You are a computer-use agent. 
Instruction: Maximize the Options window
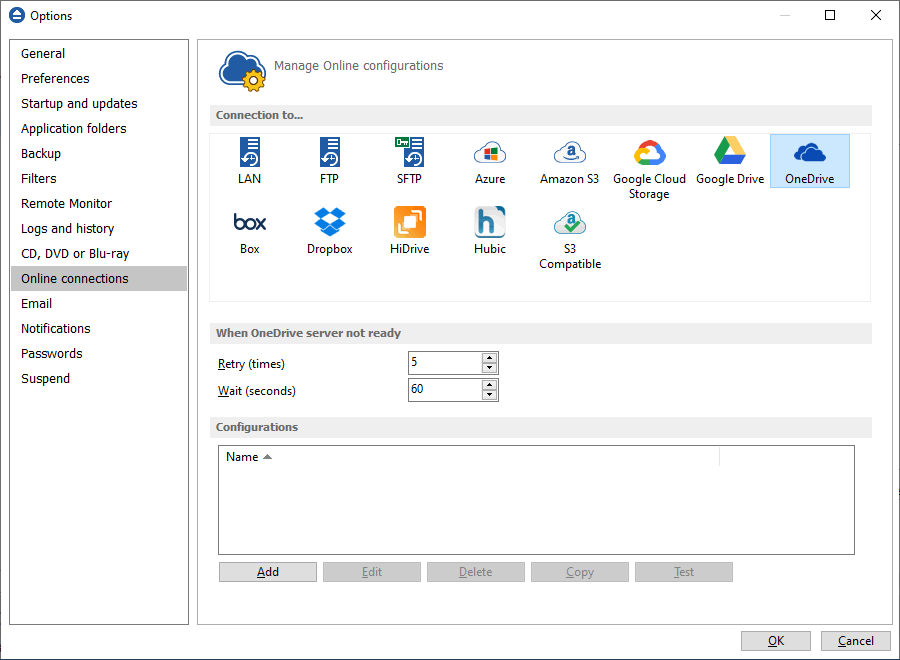pyautogui.click(x=830, y=15)
